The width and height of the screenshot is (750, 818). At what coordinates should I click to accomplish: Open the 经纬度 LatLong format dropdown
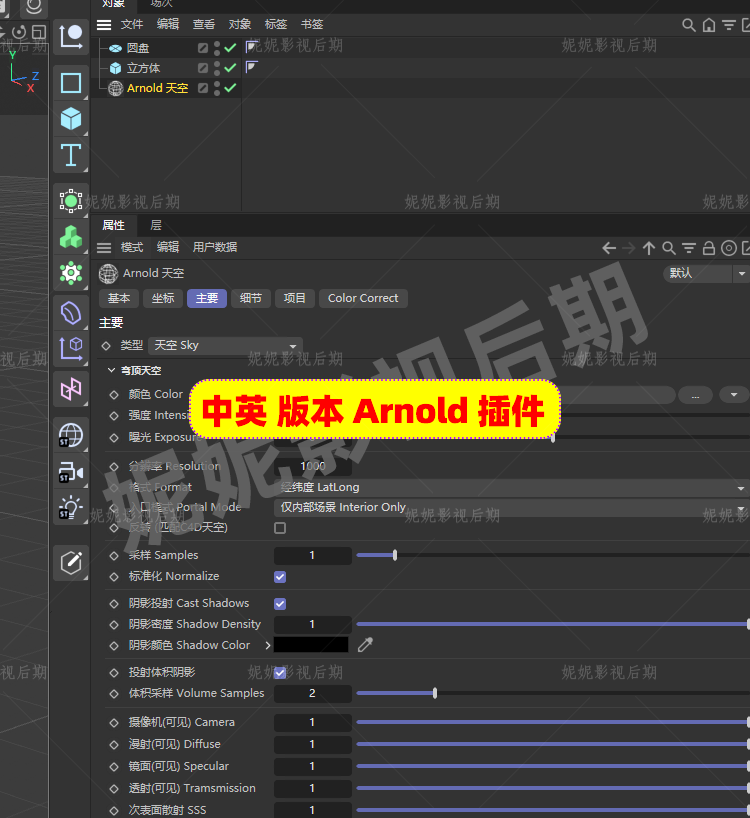point(511,487)
